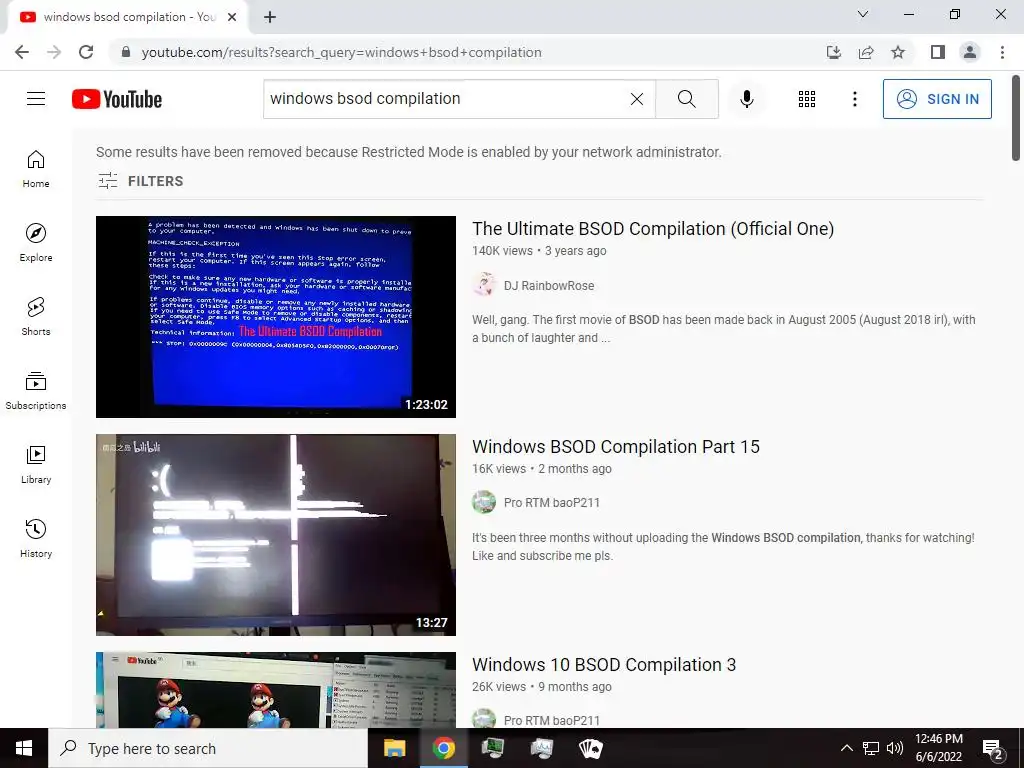Open the Windows Start menu
1024x768 pixels.
[24, 748]
